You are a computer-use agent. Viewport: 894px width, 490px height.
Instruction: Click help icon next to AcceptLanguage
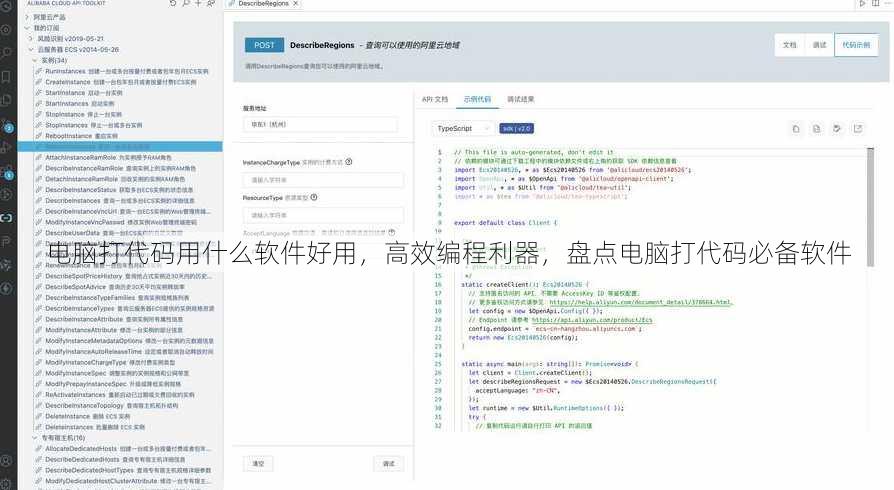[x=392, y=233]
